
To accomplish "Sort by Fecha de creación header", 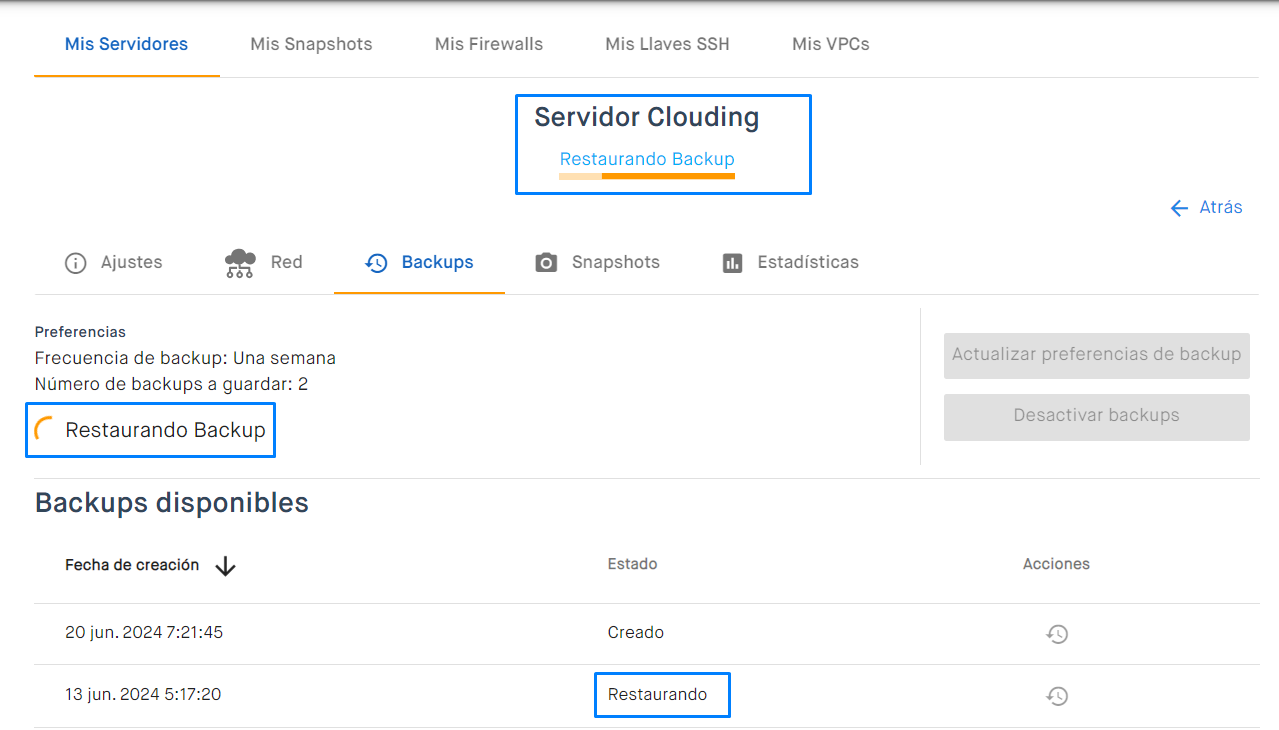I will click(132, 565).
